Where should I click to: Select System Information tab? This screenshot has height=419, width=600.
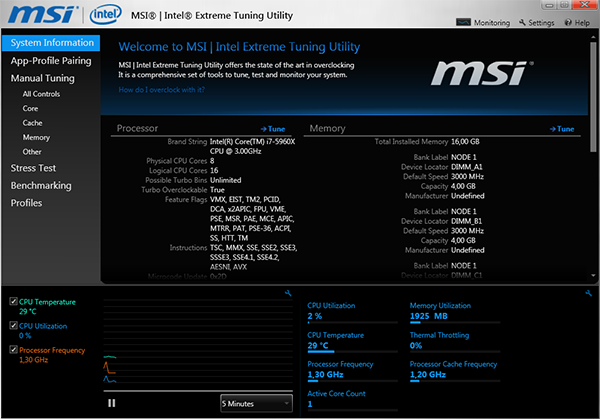tap(51, 43)
